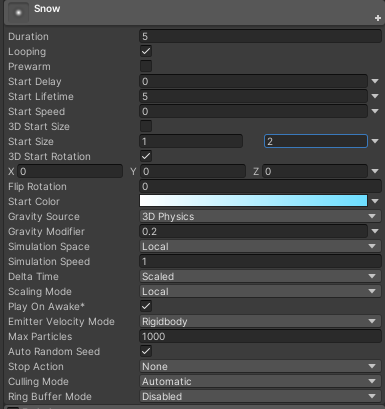
Task: Click the Max Particles label
Action: click(40, 336)
